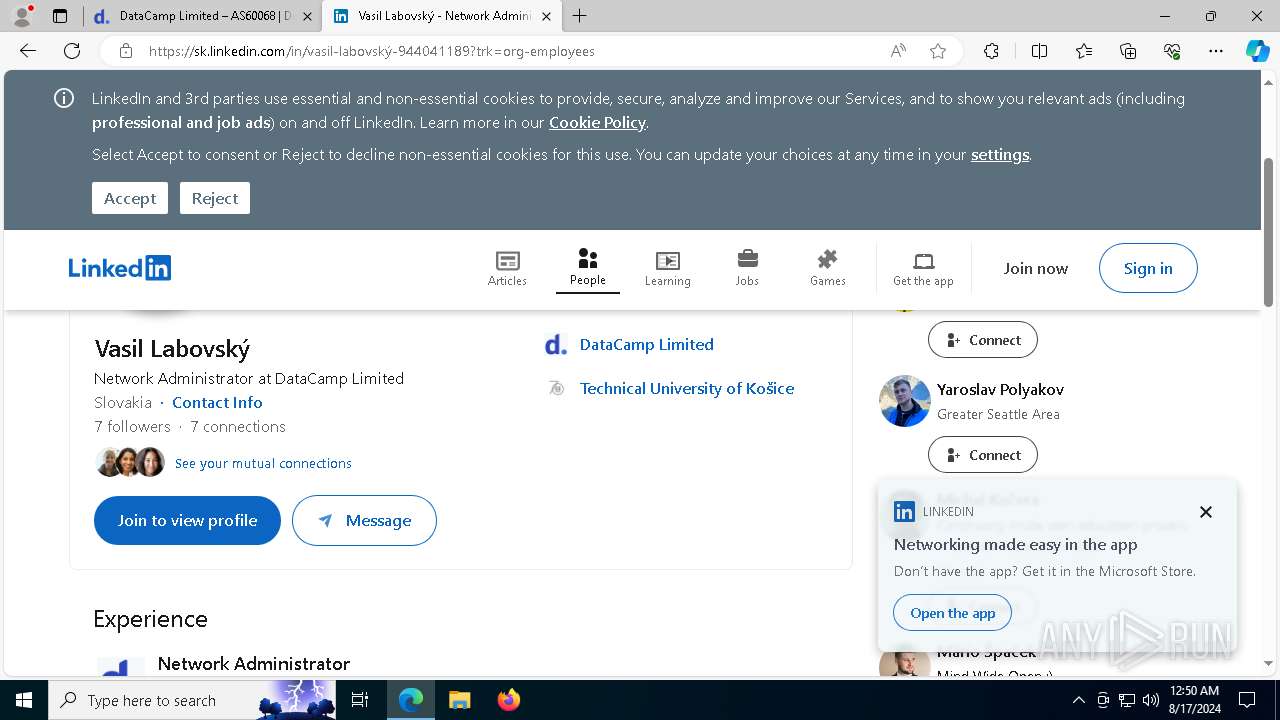View site information lock icon
The width and height of the screenshot is (1280, 720).
tap(125, 51)
